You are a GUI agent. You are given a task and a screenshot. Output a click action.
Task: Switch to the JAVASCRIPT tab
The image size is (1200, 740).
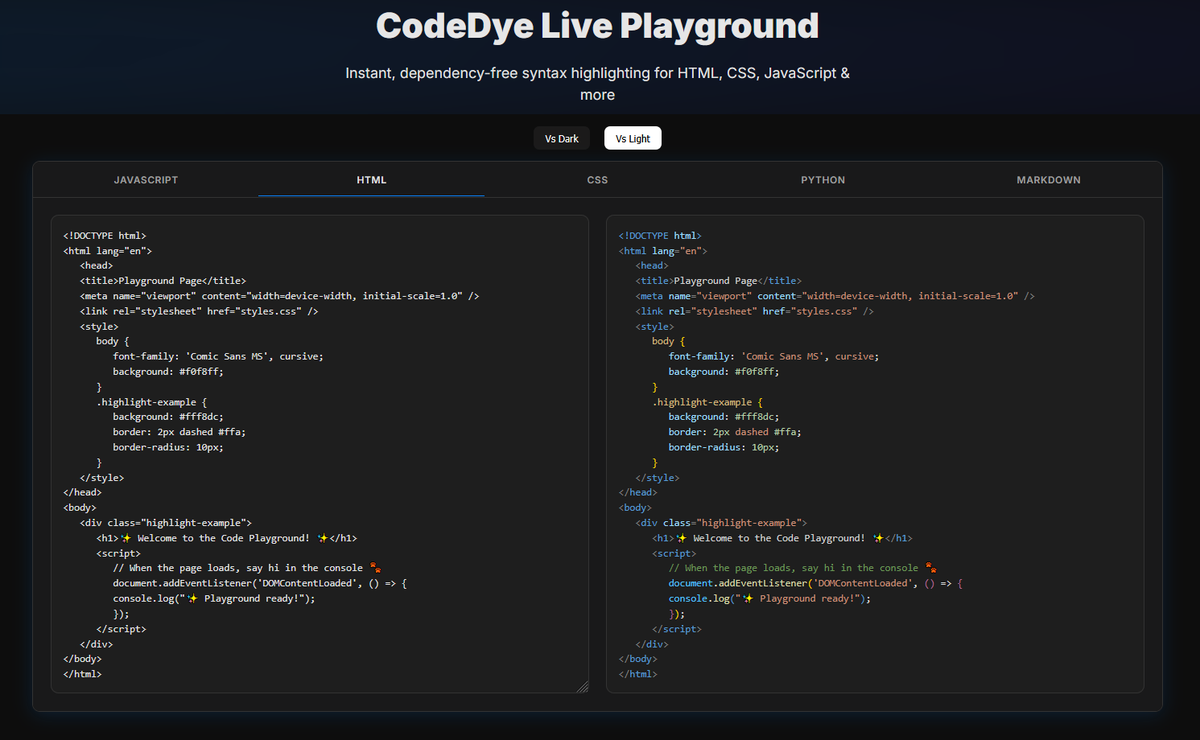(146, 180)
